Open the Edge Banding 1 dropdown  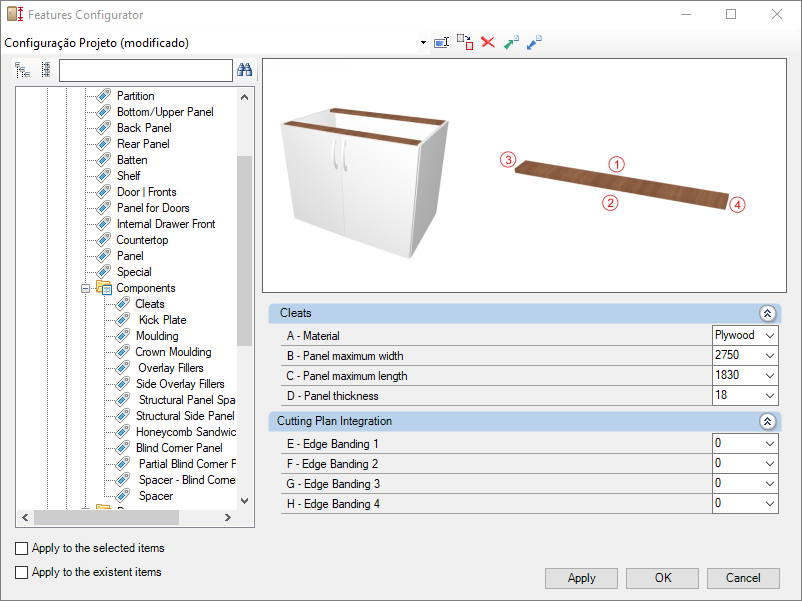pos(770,443)
